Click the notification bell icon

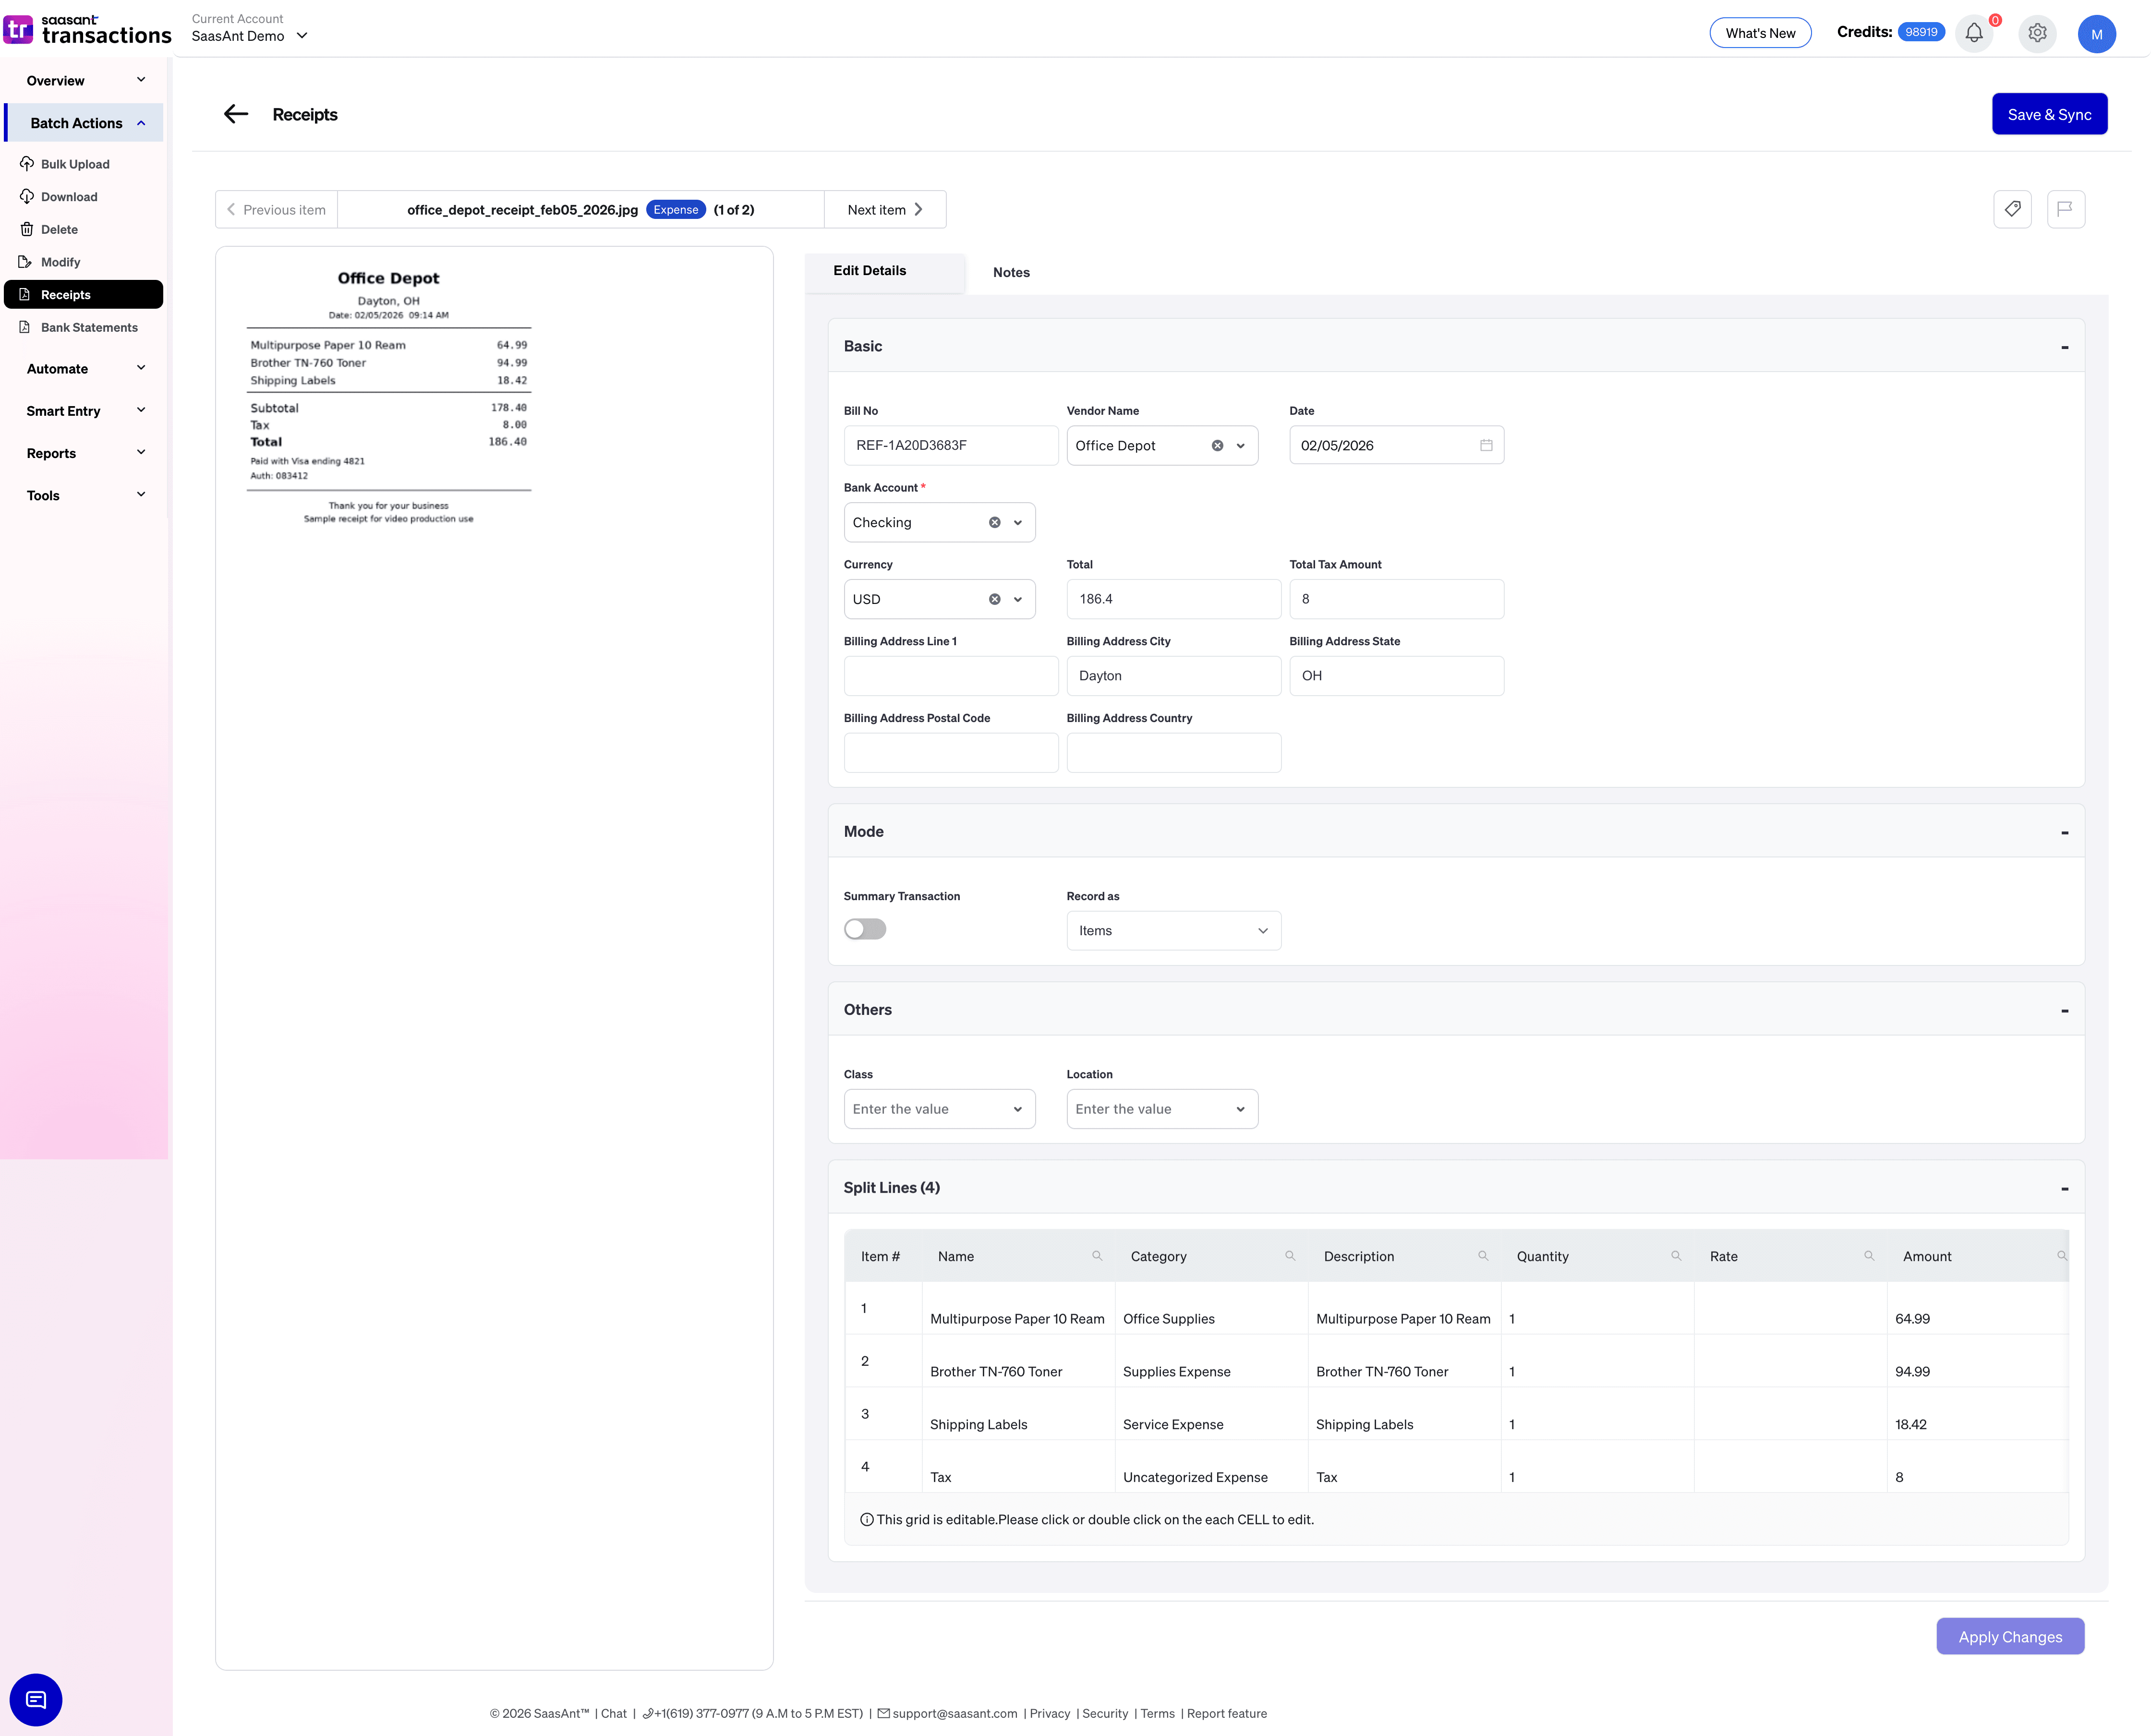[x=1973, y=33]
